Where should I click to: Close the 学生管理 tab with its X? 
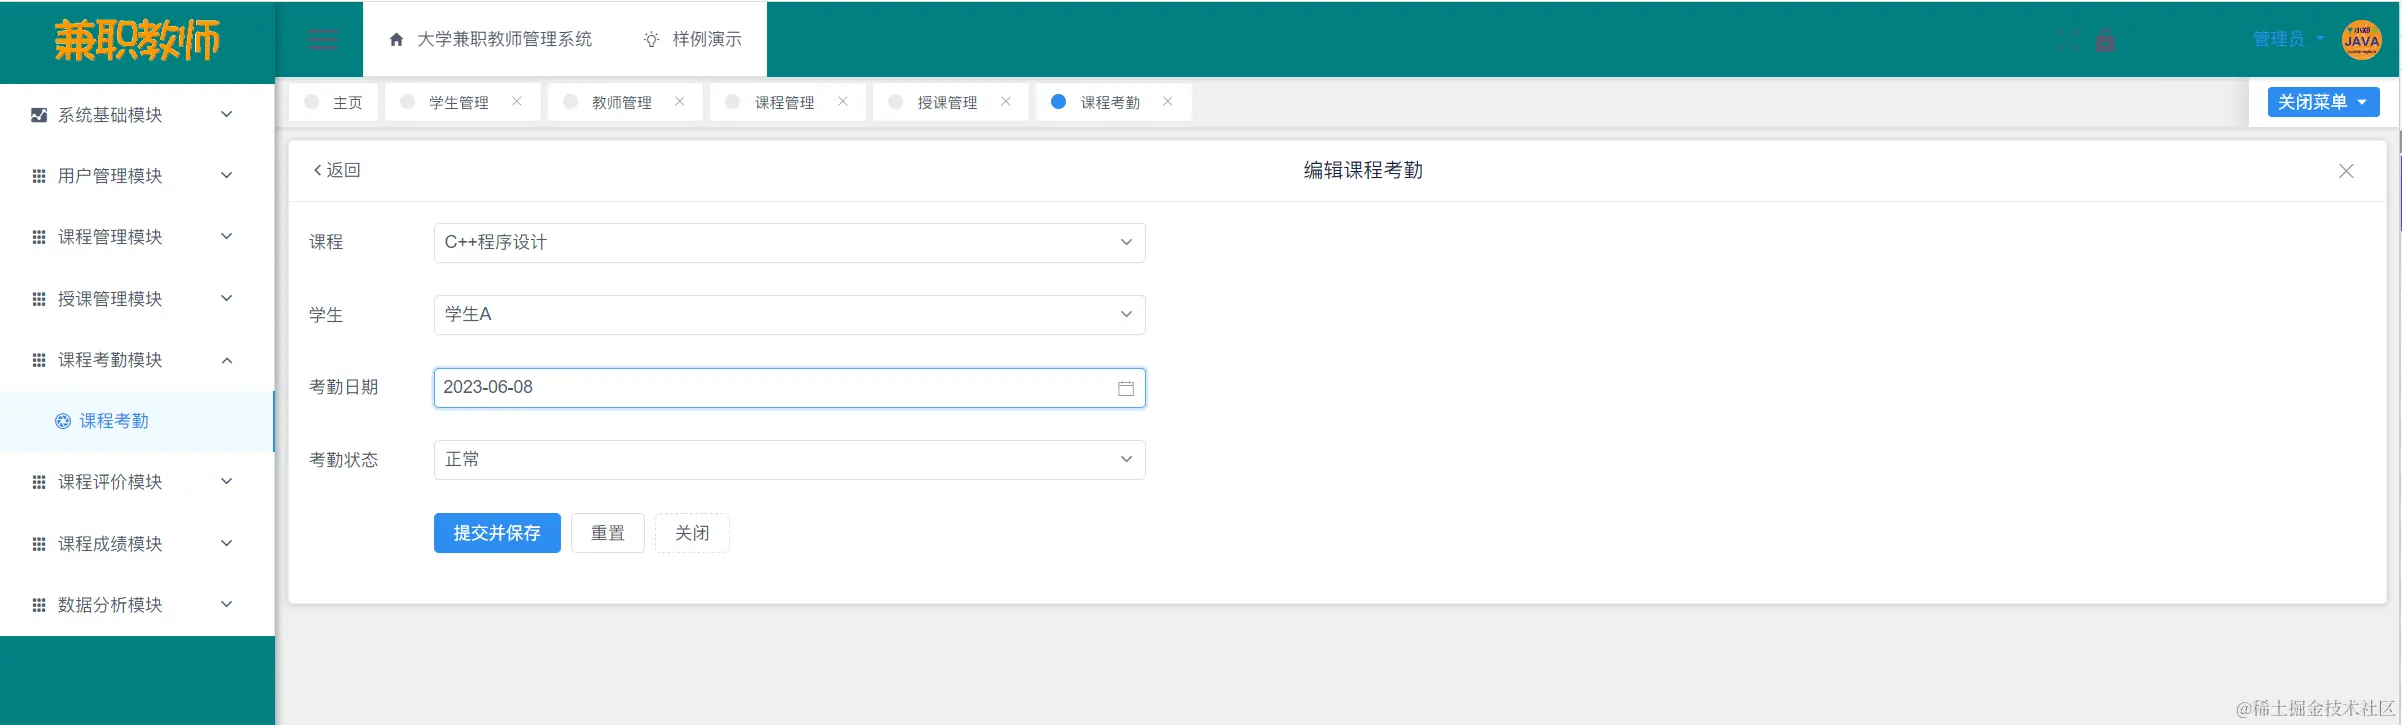coord(517,101)
